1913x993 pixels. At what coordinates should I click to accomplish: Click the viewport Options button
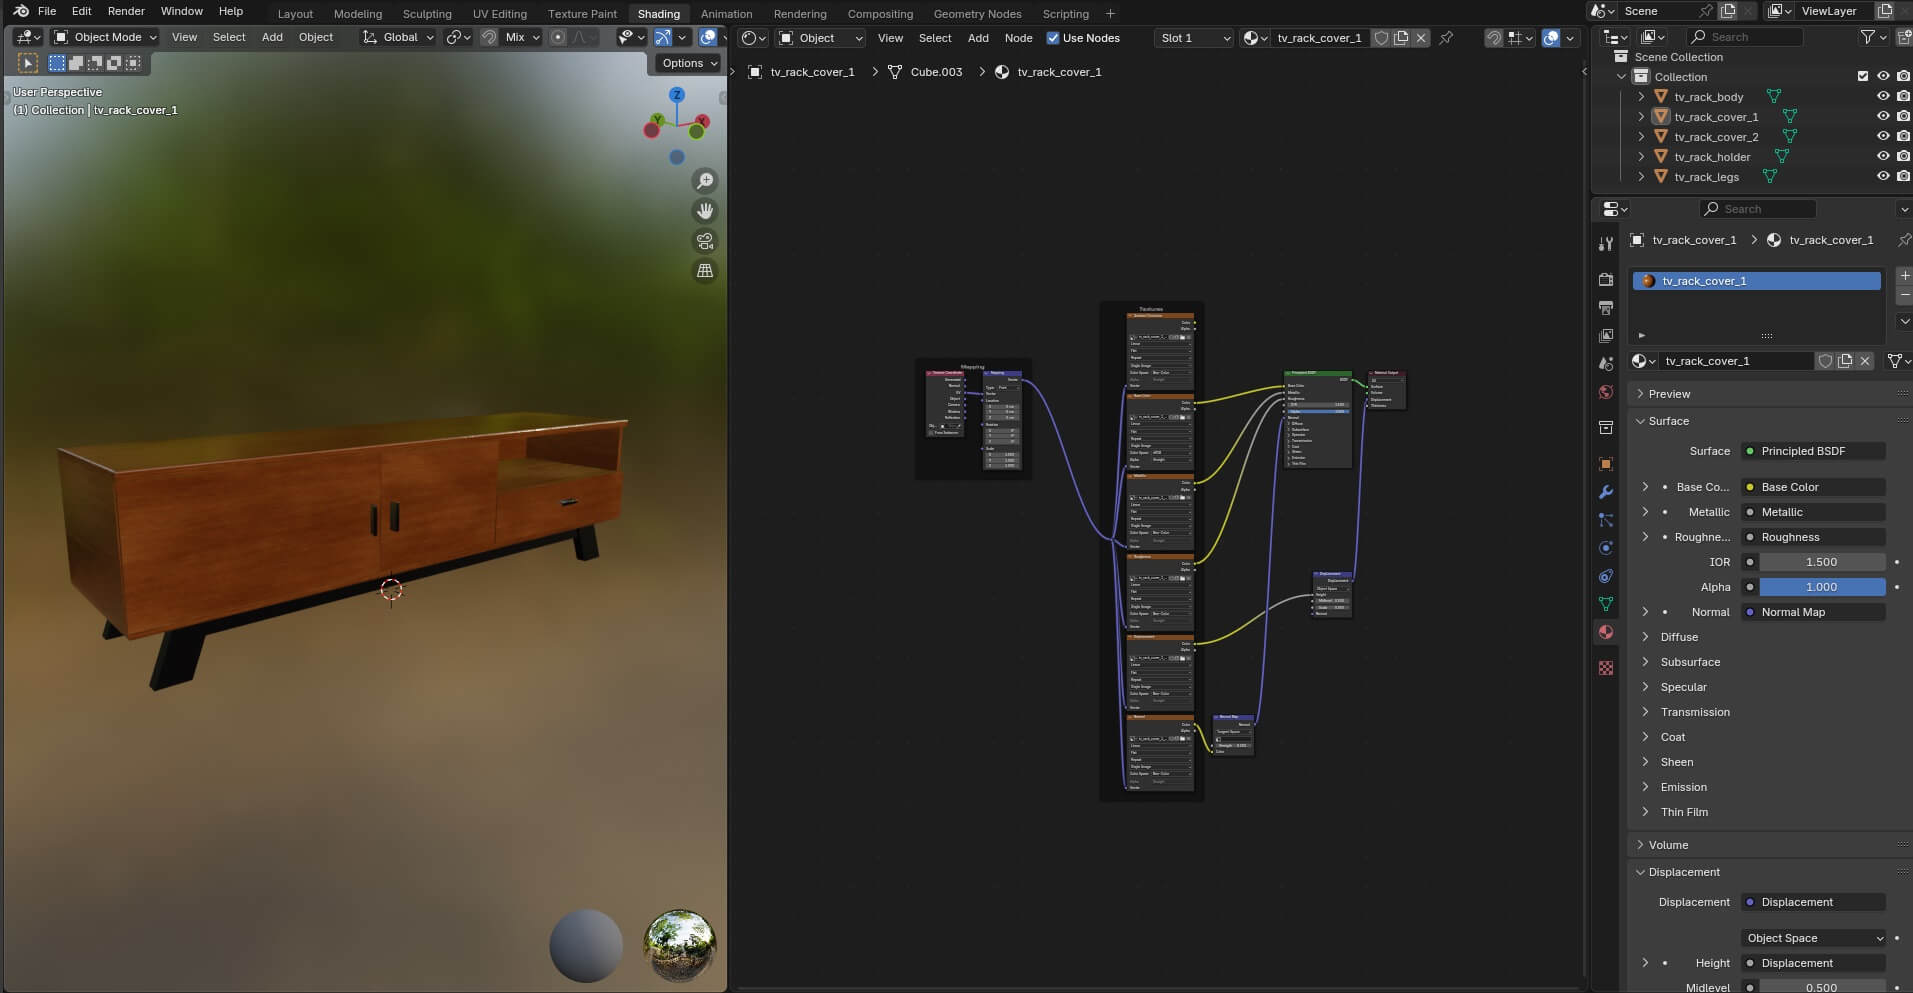click(689, 63)
